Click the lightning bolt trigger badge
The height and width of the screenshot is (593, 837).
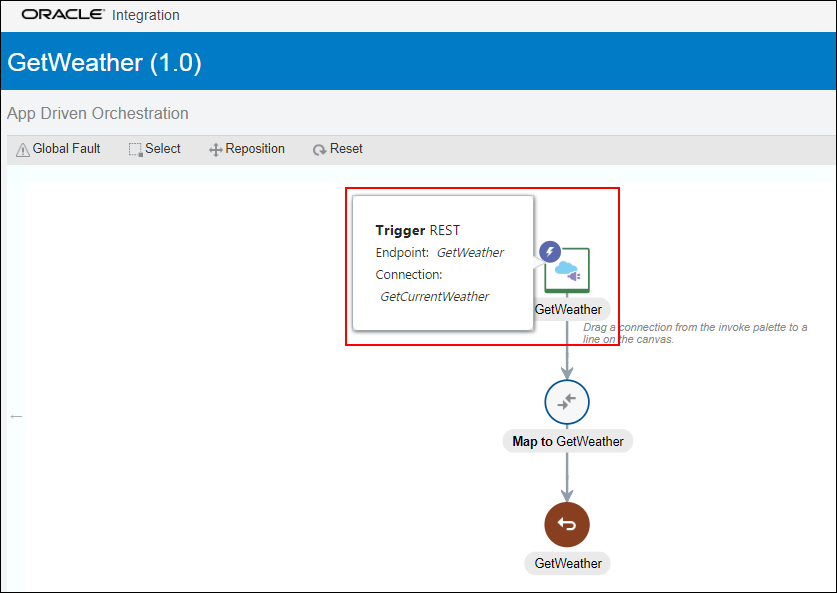(549, 251)
